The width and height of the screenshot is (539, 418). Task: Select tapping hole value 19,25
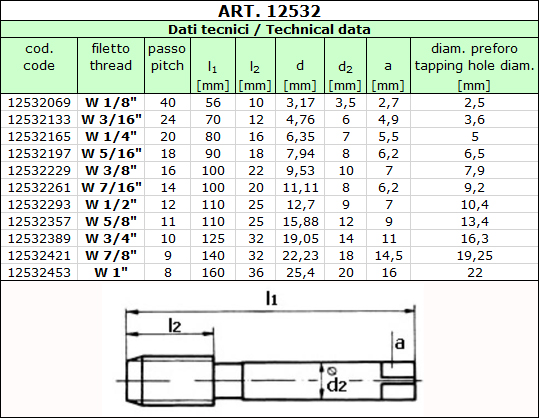pyautogui.click(x=475, y=255)
